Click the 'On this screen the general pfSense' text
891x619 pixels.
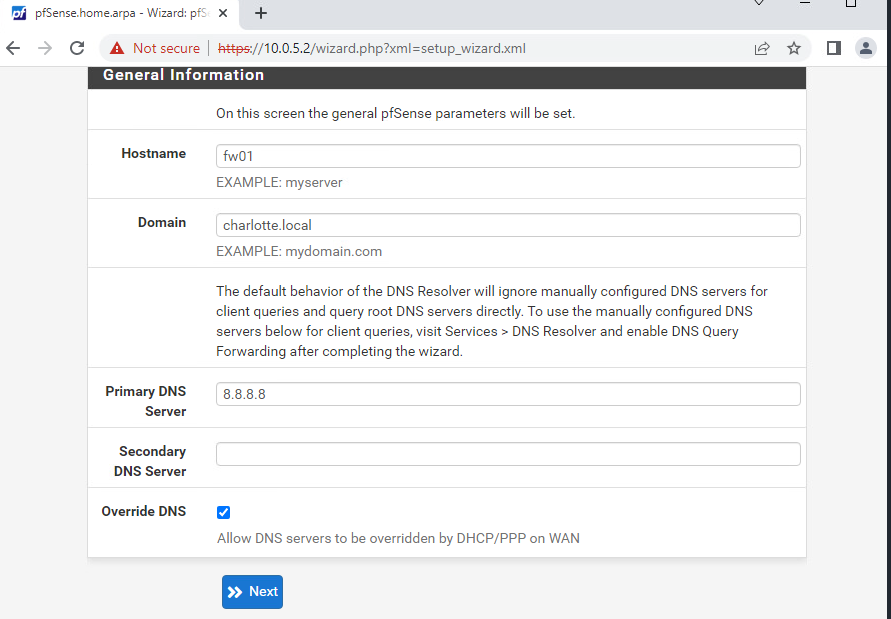(395, 113)
